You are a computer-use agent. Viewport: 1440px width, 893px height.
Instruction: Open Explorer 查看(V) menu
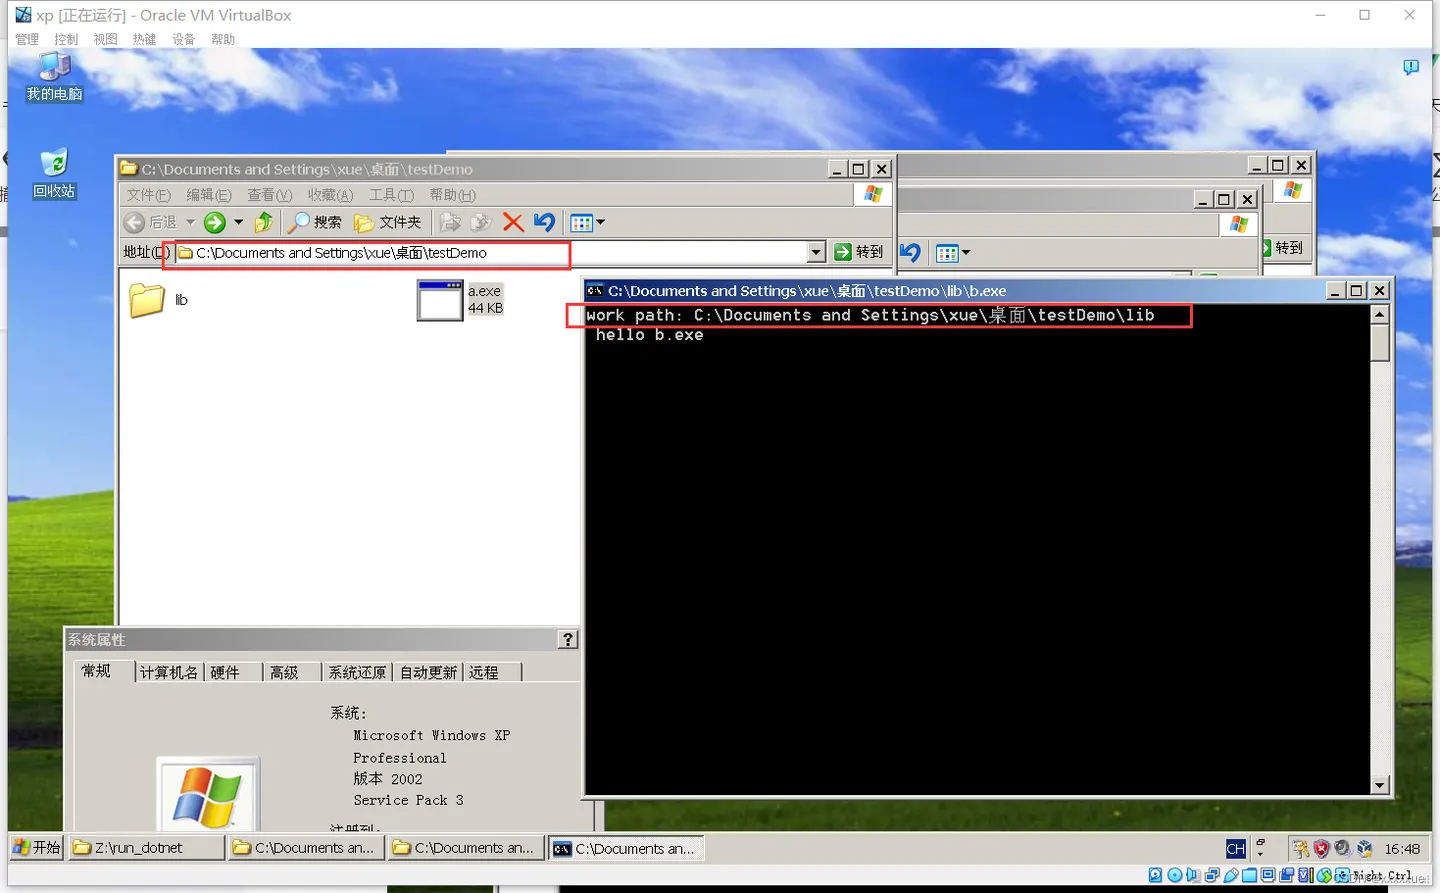pyautogui.click(x=270, y=195)
